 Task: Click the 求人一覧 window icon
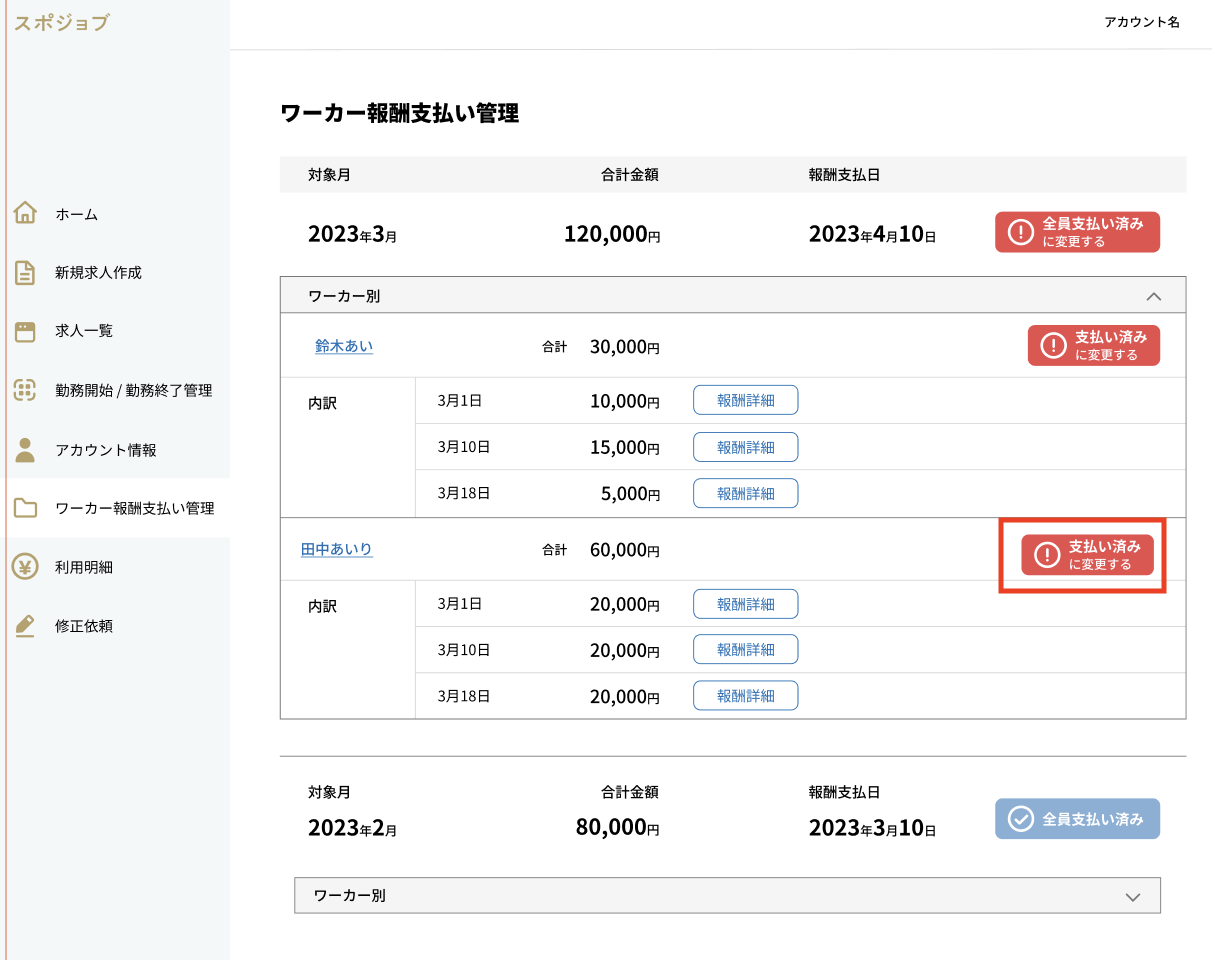coord(25,331)
